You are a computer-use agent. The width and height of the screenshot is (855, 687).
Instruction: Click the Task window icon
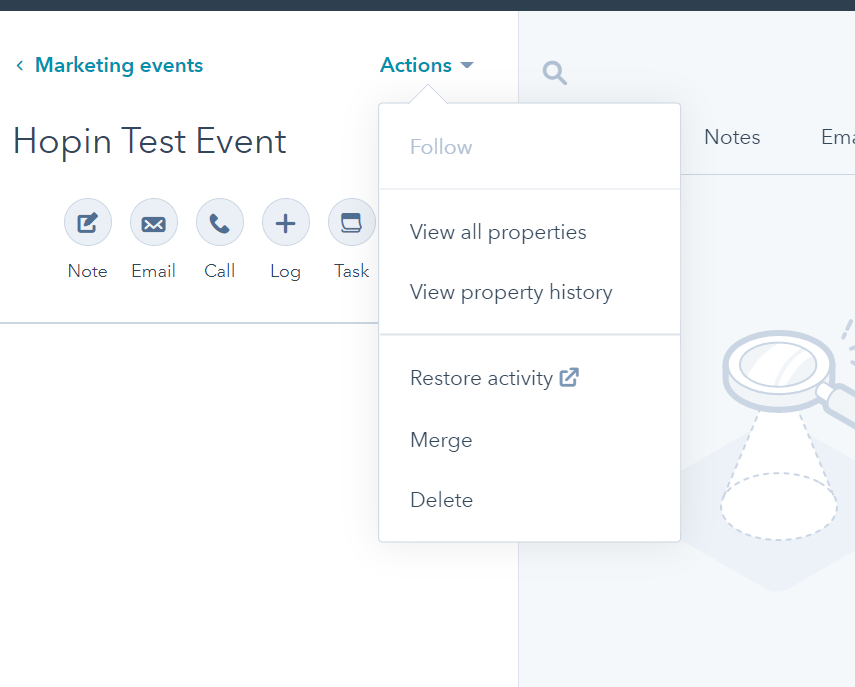352,222
